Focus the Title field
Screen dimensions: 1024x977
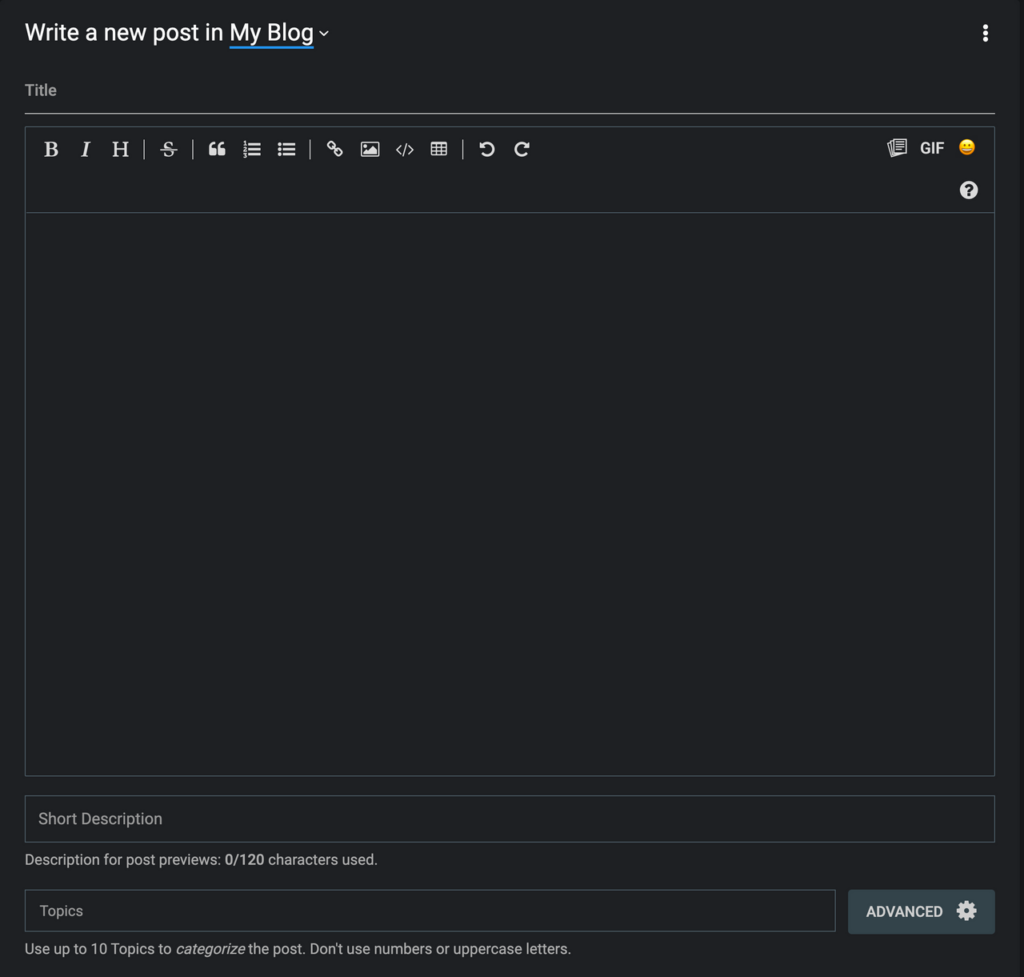509,91
